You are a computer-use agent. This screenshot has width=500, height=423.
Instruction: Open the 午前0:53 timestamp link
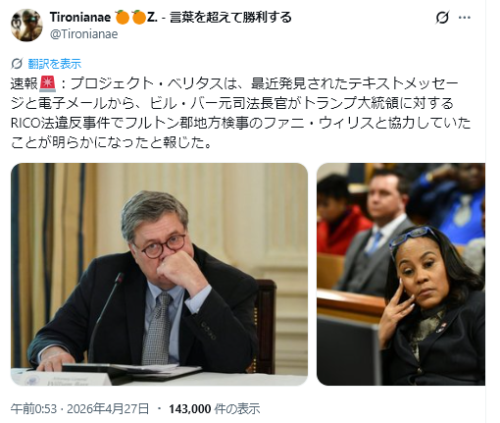[x=34, y=409]
